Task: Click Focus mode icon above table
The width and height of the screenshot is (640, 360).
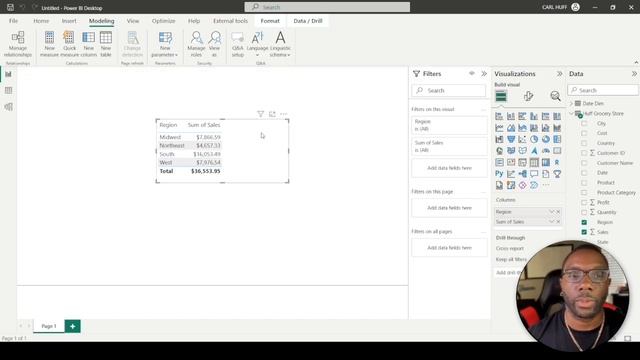Action: tap(272, 114)
